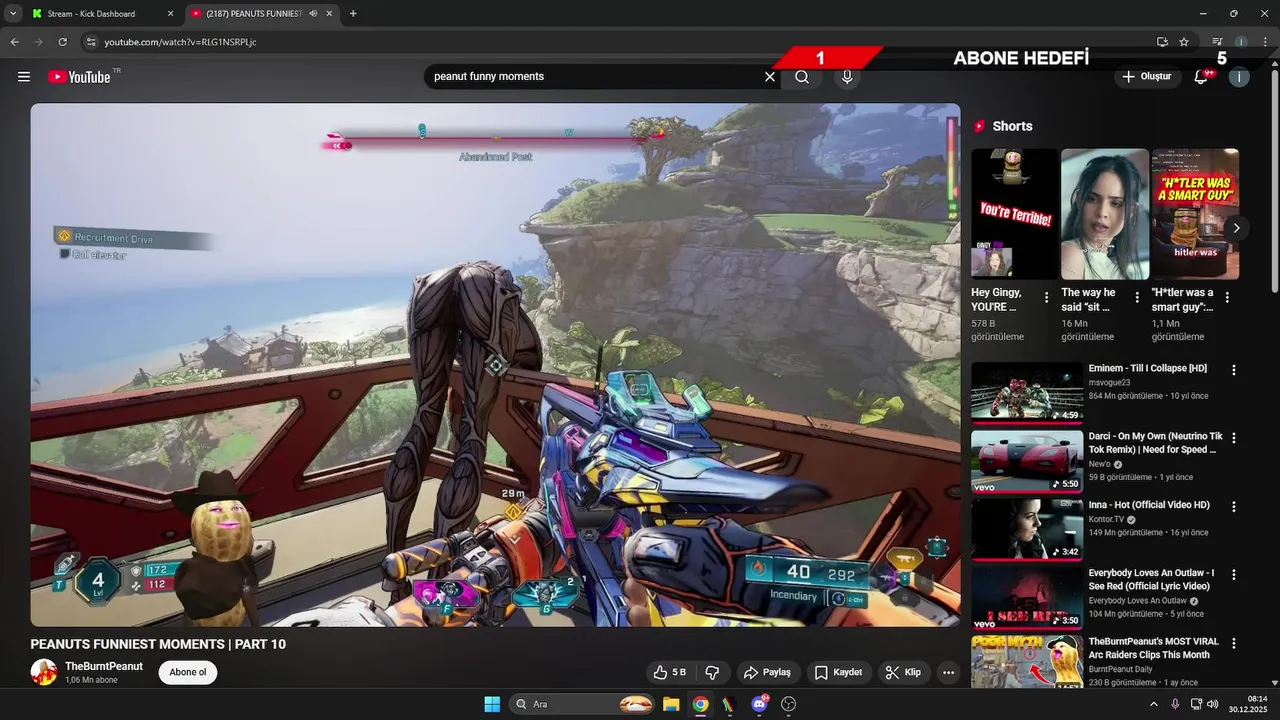Screen dimensions: 1280x720
Task: Mute the YouTube tab via speaker icon
Action: pyautogui.click(x=313, y=14)
